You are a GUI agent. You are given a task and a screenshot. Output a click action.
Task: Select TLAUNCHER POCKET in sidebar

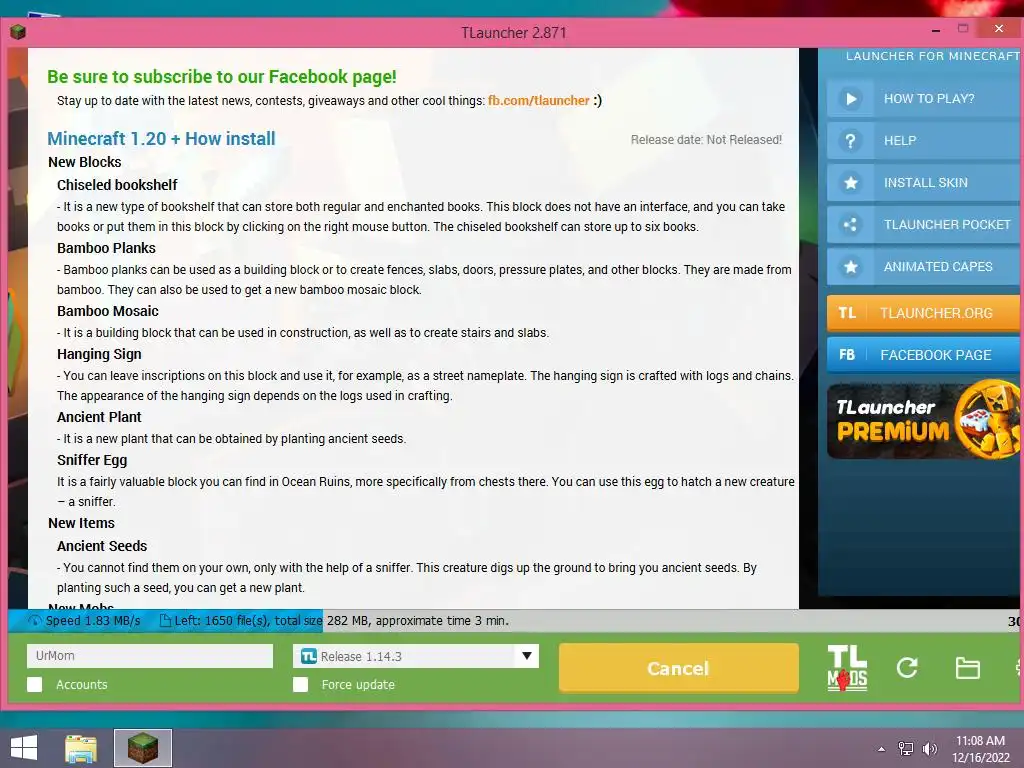923,225
